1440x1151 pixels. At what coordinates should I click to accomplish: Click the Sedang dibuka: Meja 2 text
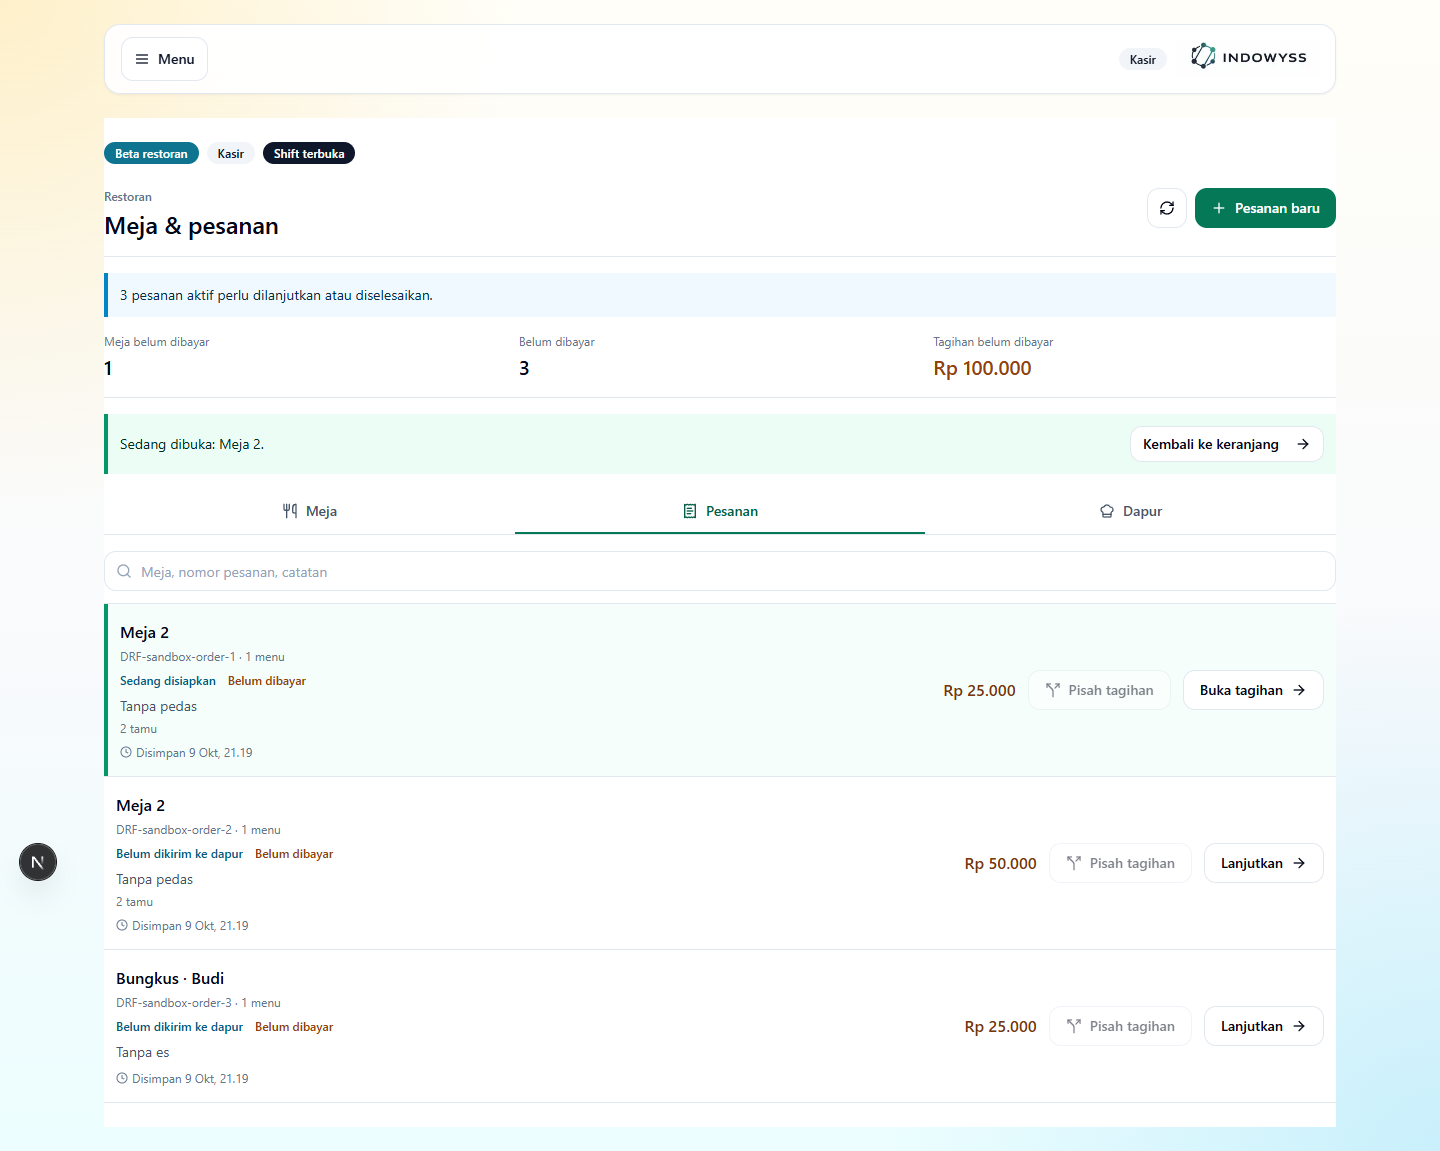click(192, 444)
